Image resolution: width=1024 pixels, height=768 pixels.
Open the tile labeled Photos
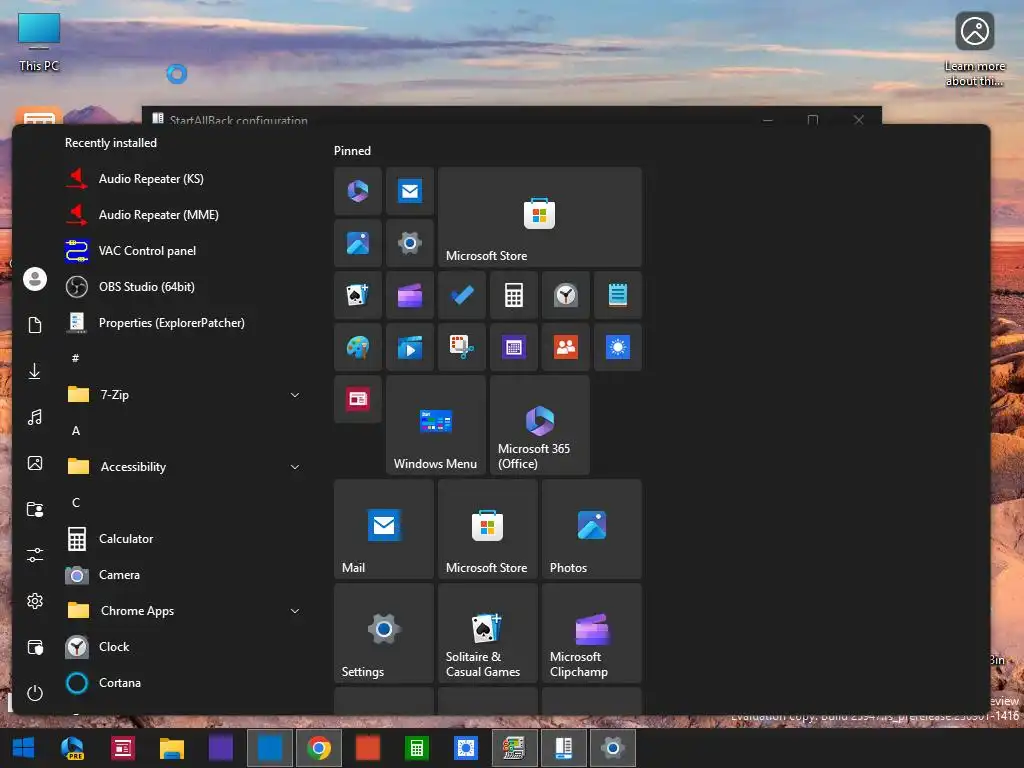592,528
